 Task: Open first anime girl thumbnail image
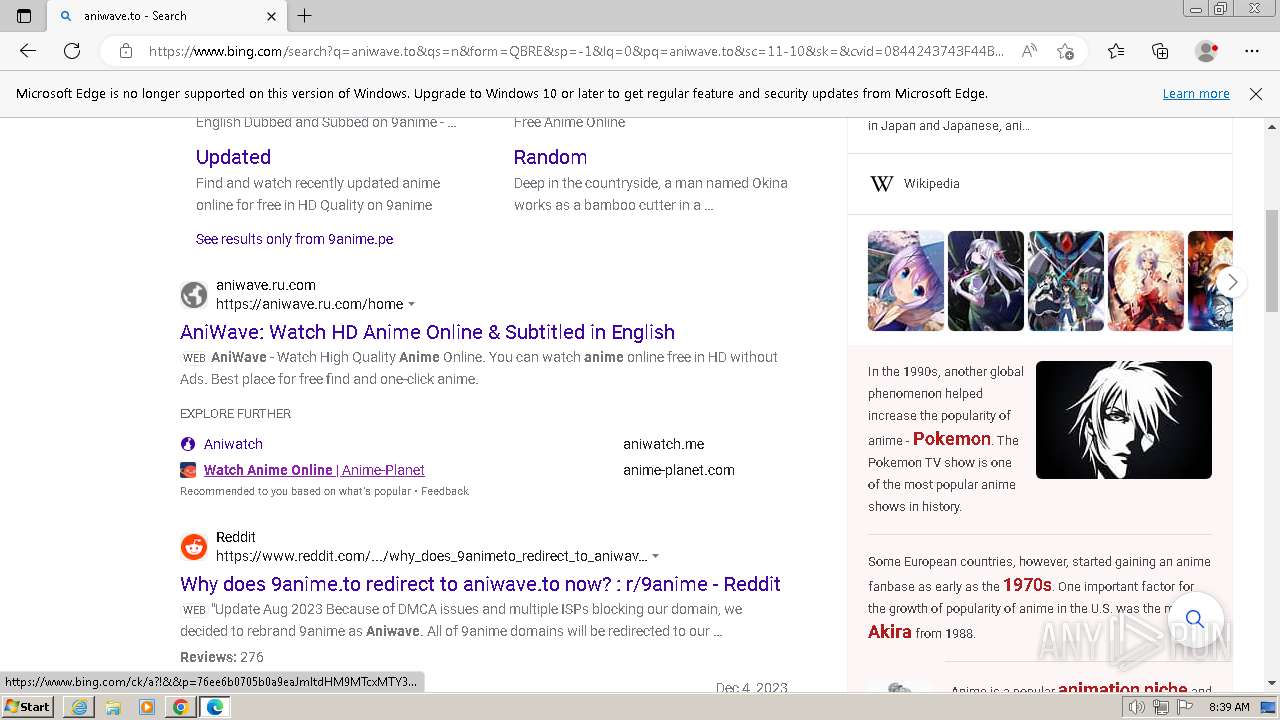click(x=906, y=281)
